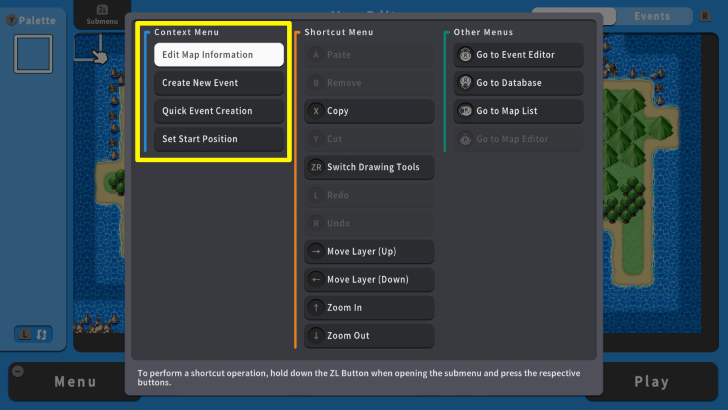
Task: Click the A button icon beside Paste
Action: click(316, 55)
